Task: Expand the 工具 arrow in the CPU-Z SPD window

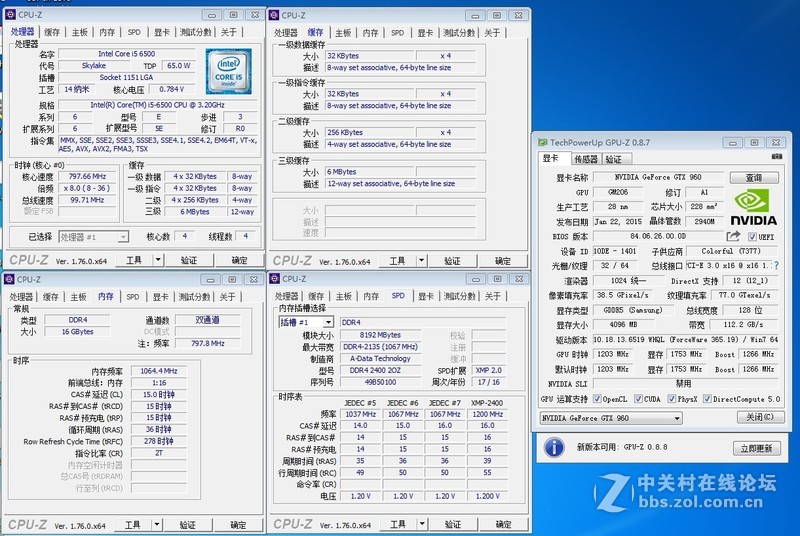Action: [422, 524]
